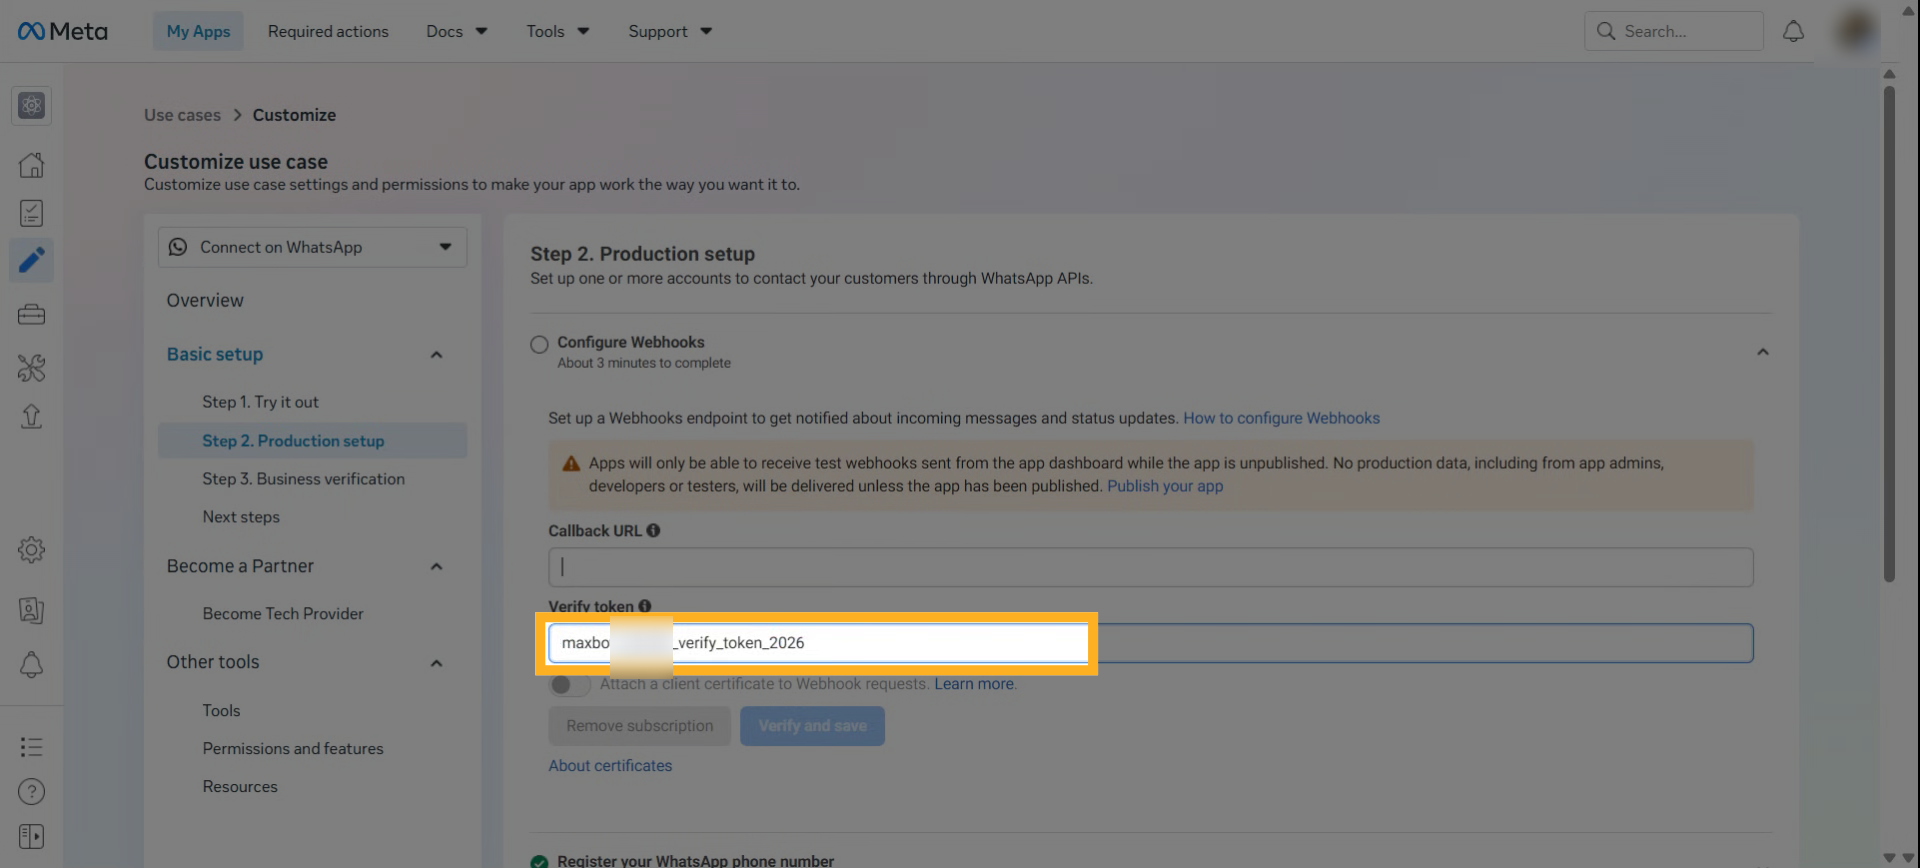
Task: Collapse the Other tools section
Action: [x=436, y=663]
